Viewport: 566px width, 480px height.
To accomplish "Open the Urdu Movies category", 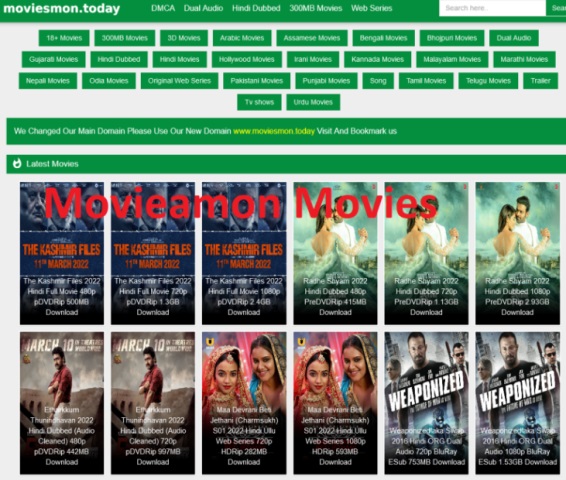I will tap(313, 102).
